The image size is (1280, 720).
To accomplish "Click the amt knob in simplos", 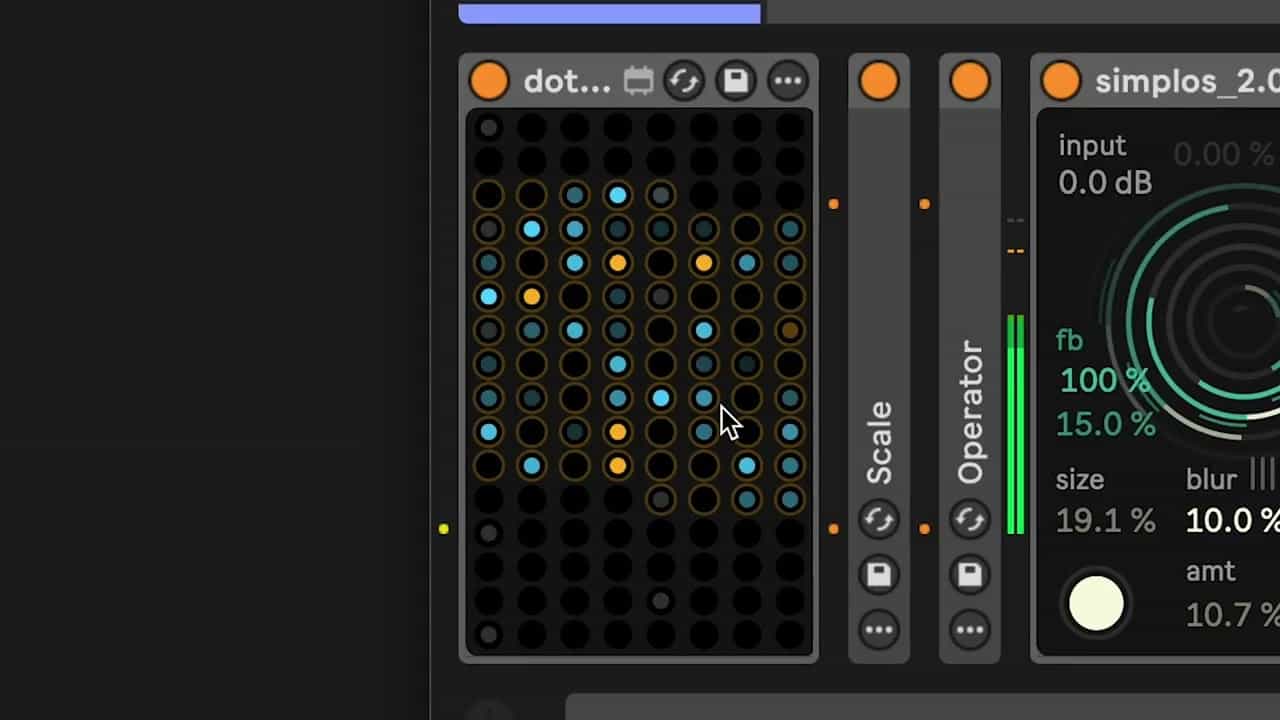I will coord(1096,604).
